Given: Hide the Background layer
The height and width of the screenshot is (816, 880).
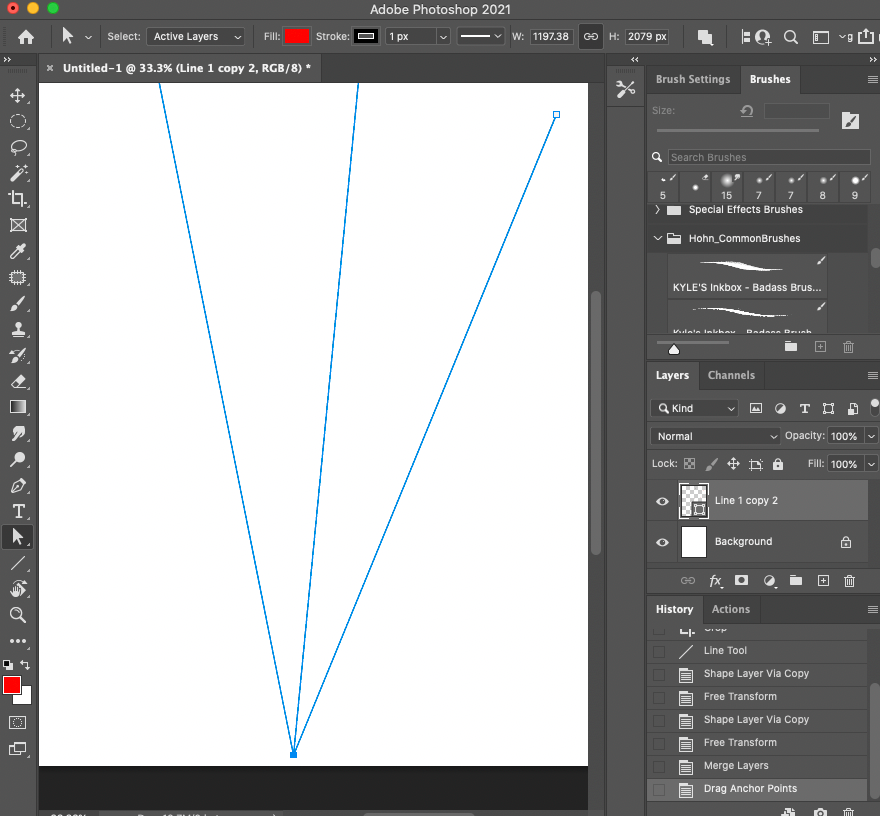Looking at the screenshot, I should click(x=662, y=542).
